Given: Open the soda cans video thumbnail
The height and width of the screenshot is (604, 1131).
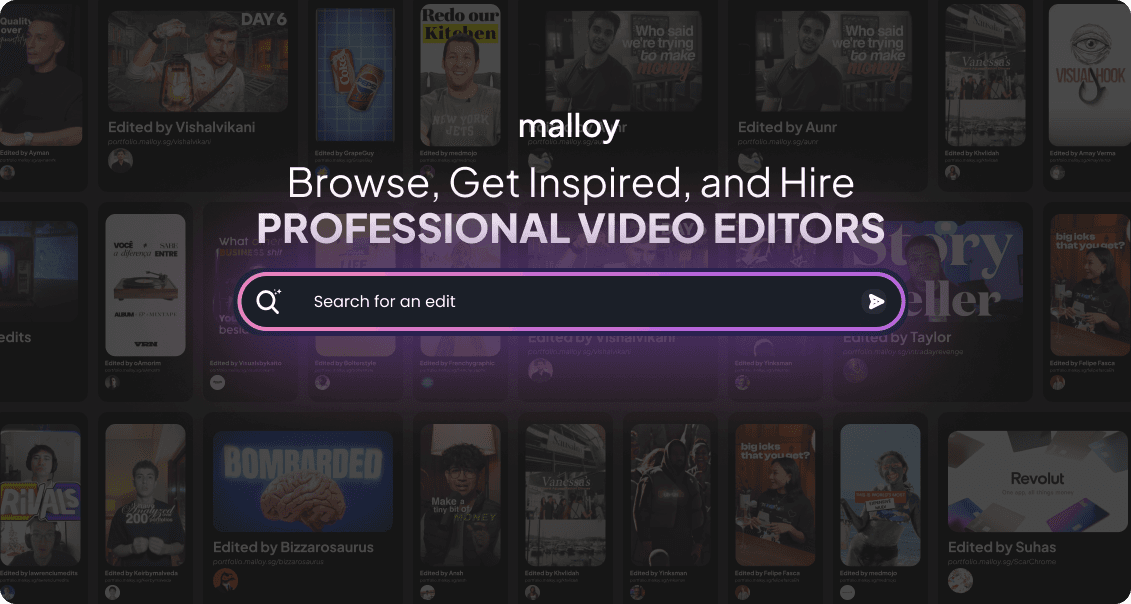Looking at the screenshot, I should (x=354, y=75).
